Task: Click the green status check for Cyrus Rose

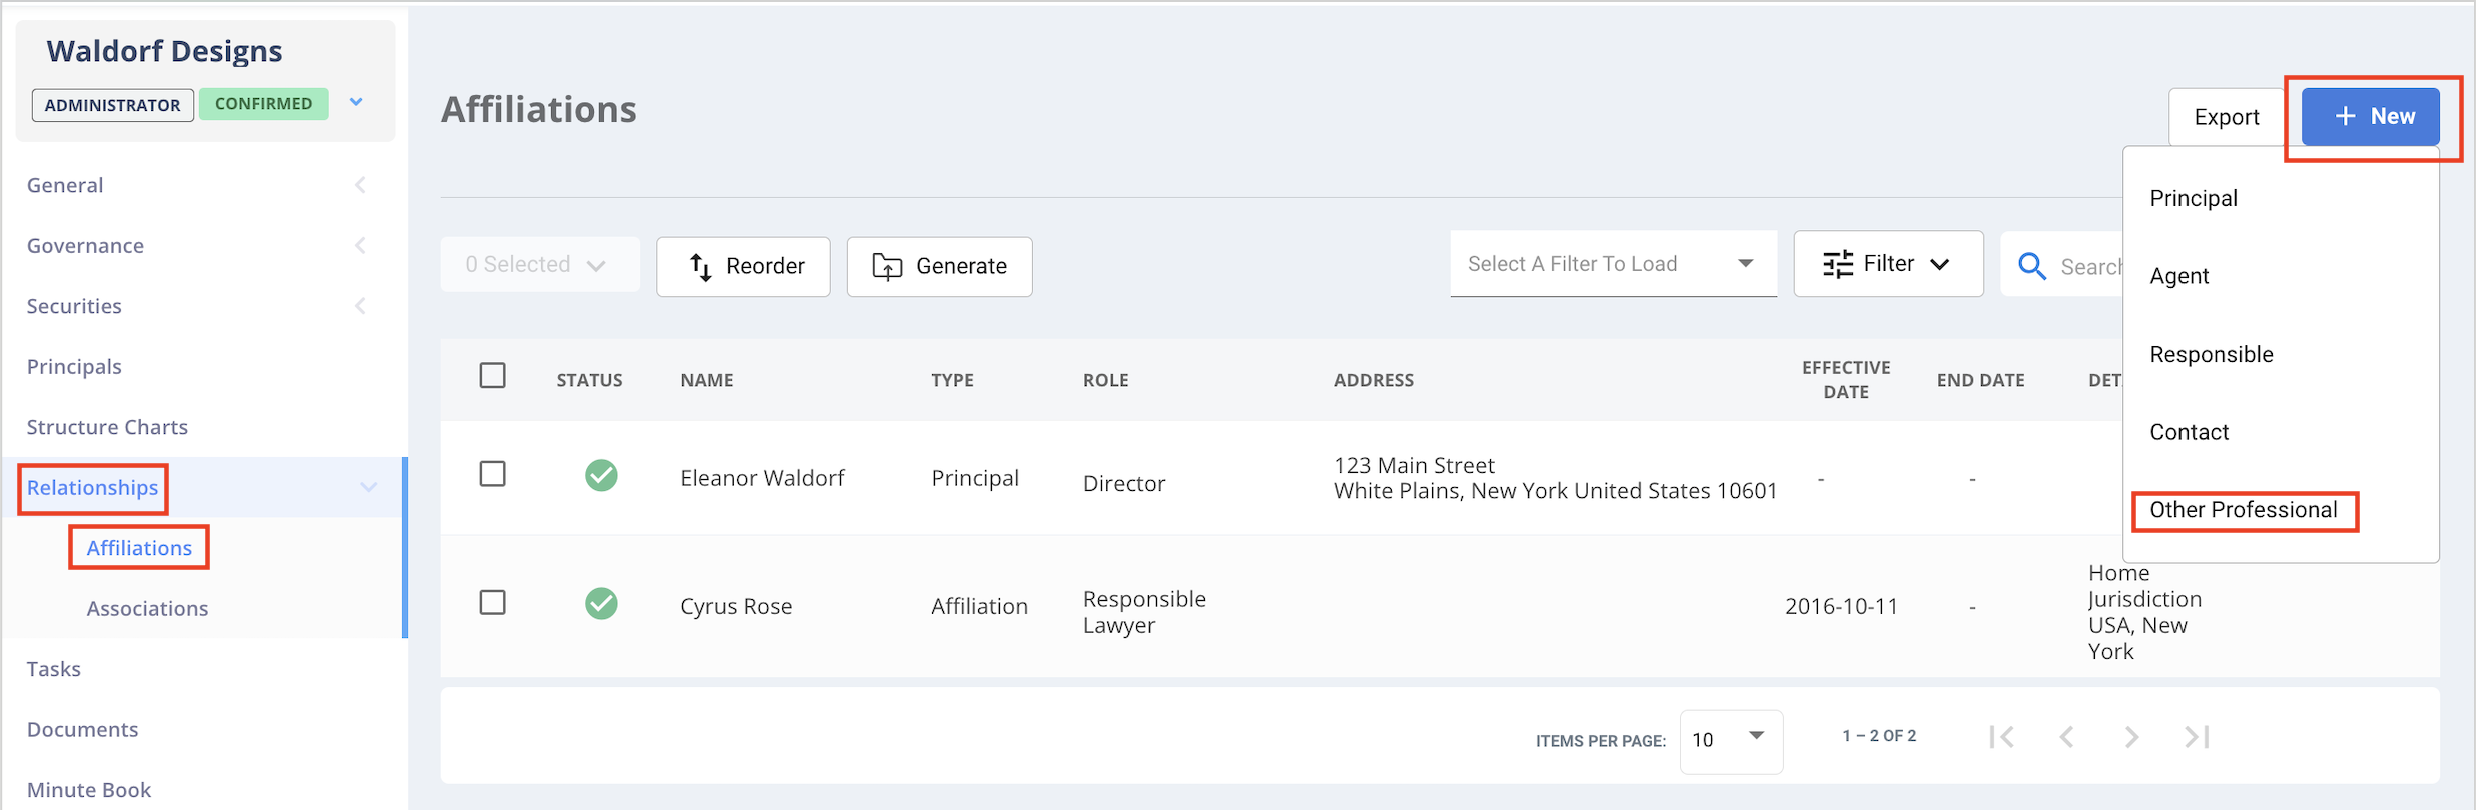Action: click(601, 604)
